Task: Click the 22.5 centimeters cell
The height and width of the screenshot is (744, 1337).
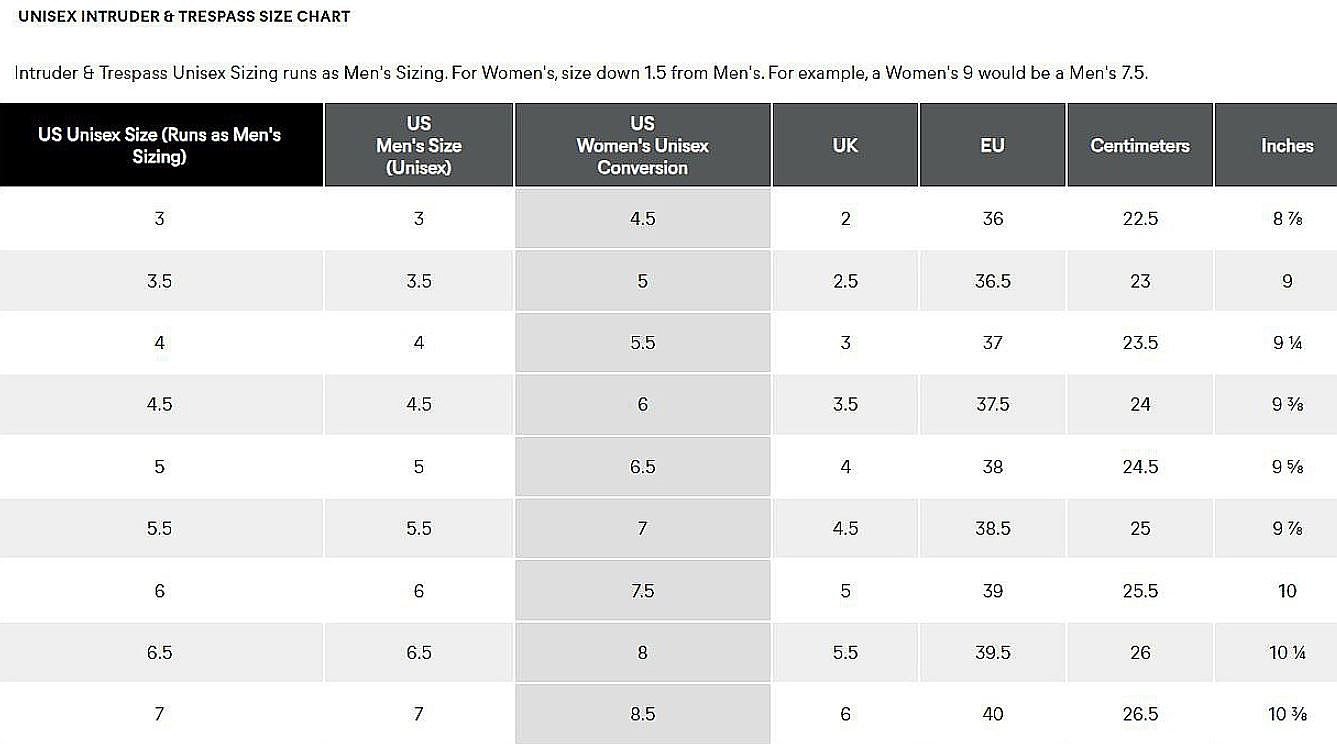Action: [1140, 219]
